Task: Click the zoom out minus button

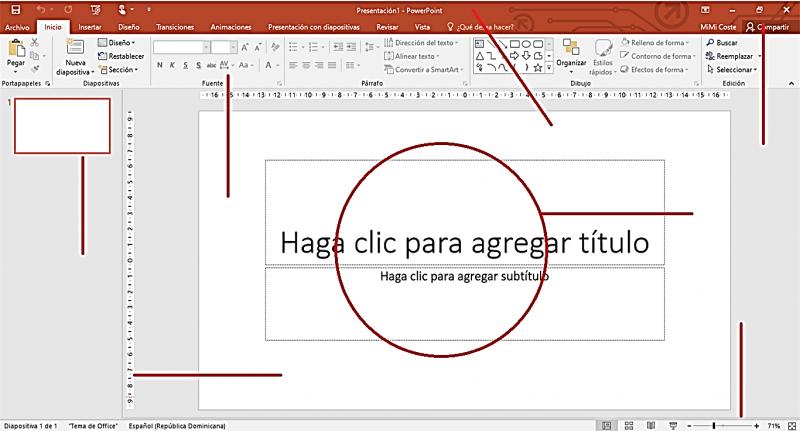Action: pos(689,425)
